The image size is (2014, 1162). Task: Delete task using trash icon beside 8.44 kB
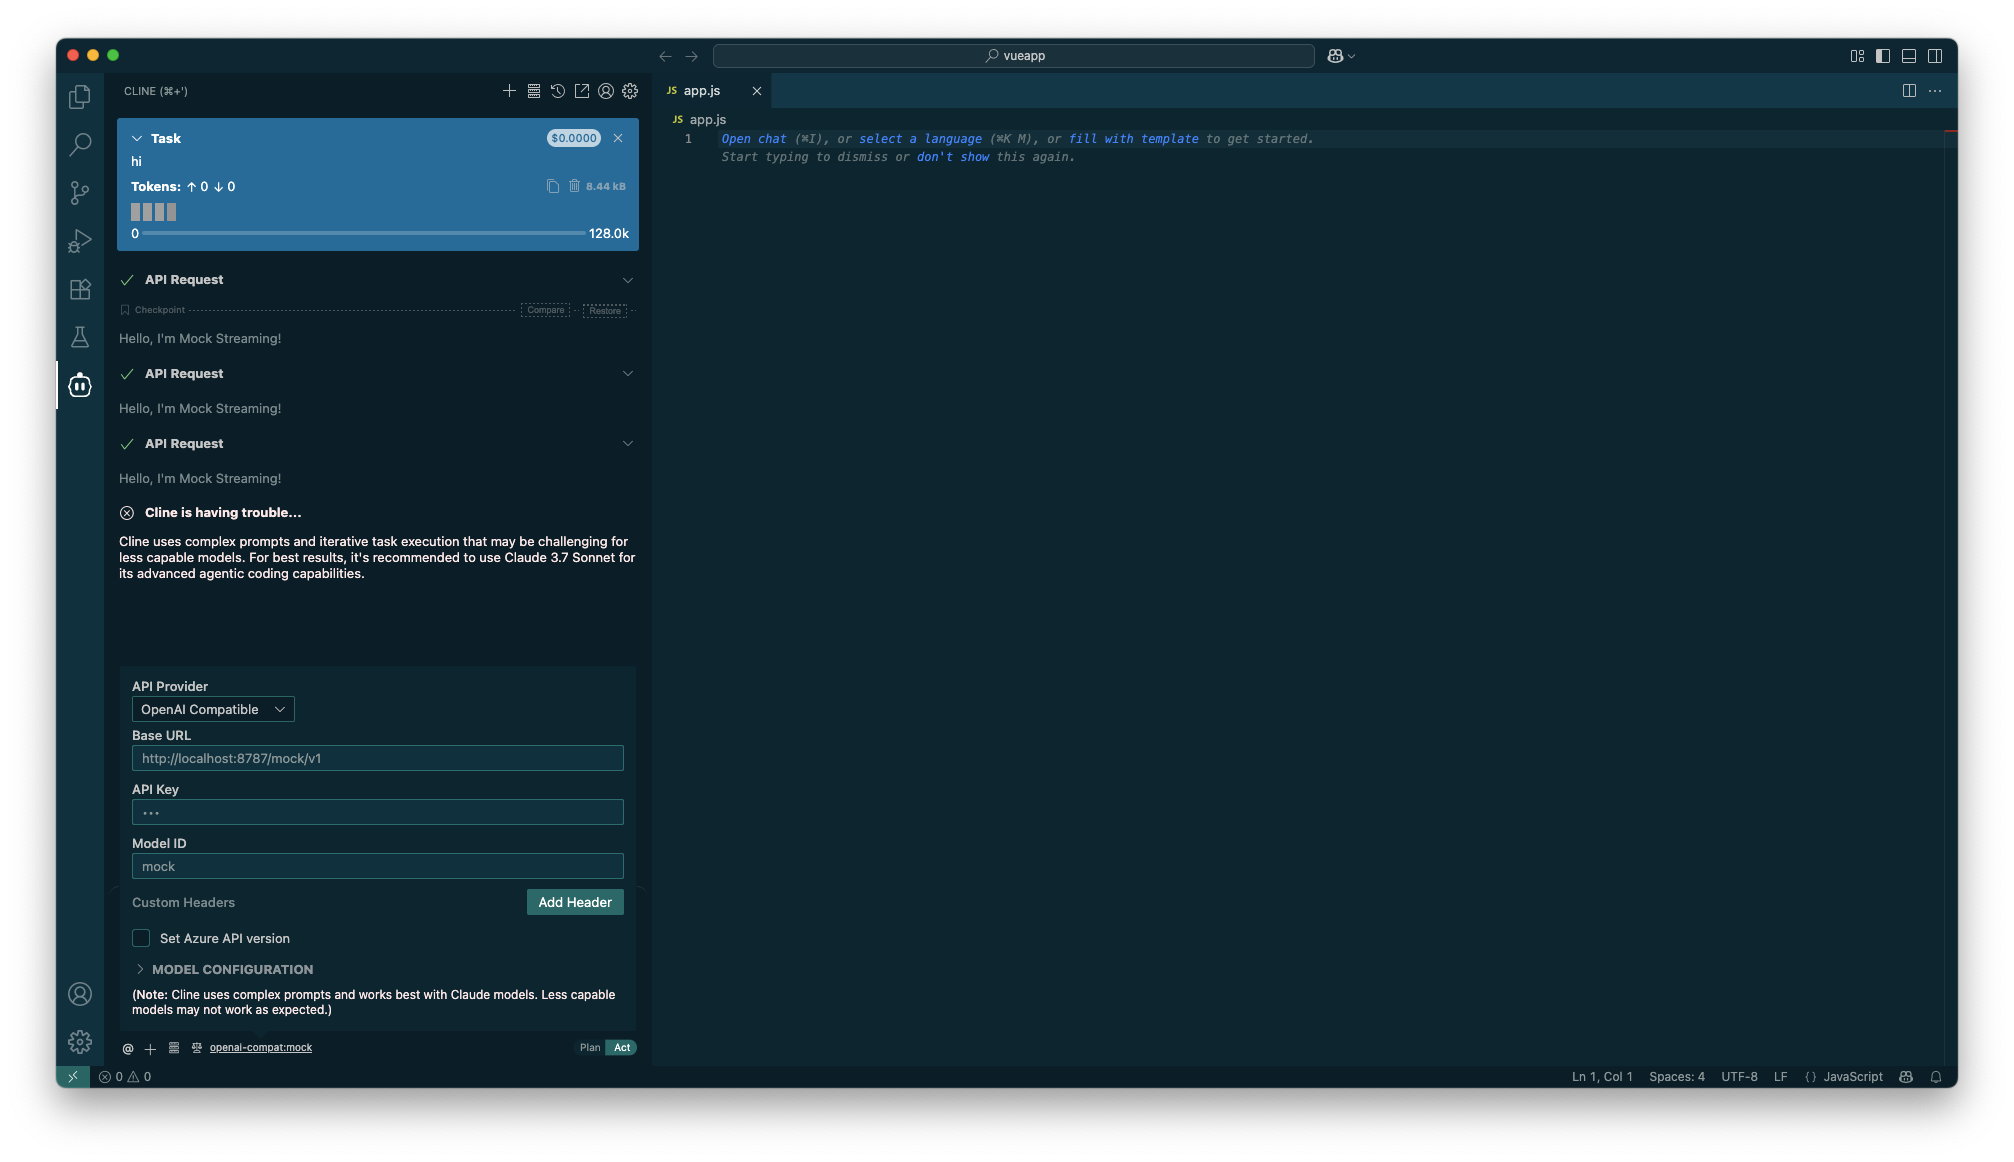(x=574, y=186)
